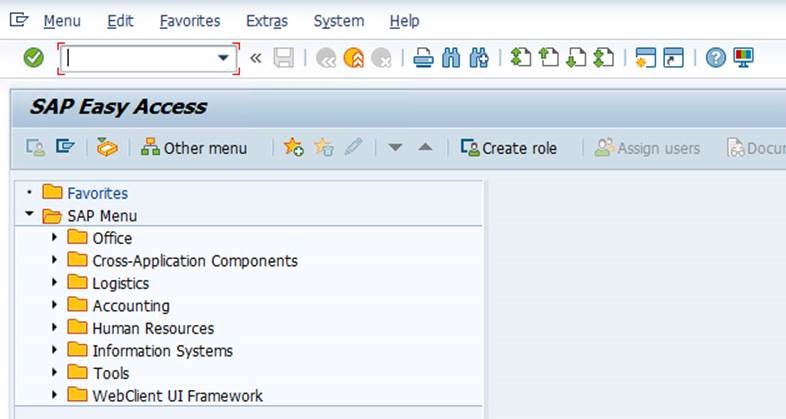This screenshot has height=419, width=786.
Task: Click Move Favorites Down triangle
Action: tap(396, 147)
